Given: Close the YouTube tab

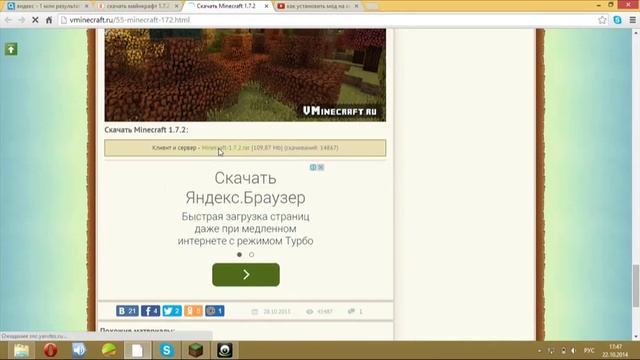Looking at the screenshot, I should [356, 6].
